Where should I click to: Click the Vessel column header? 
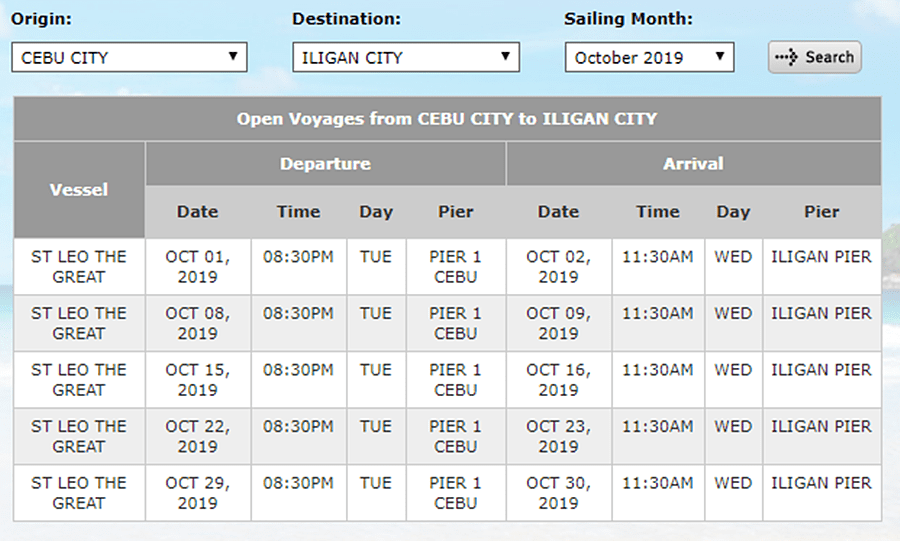coord(79,189)
